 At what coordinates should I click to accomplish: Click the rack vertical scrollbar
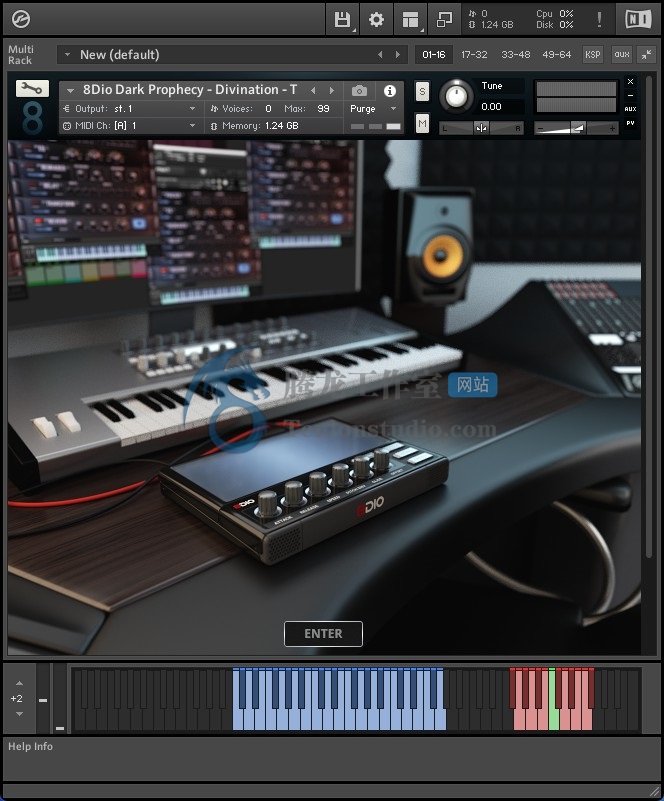649,317
